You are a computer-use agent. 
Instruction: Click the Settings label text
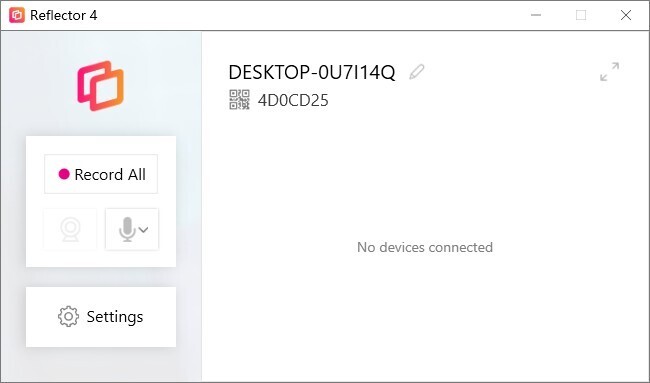point(115,317)
